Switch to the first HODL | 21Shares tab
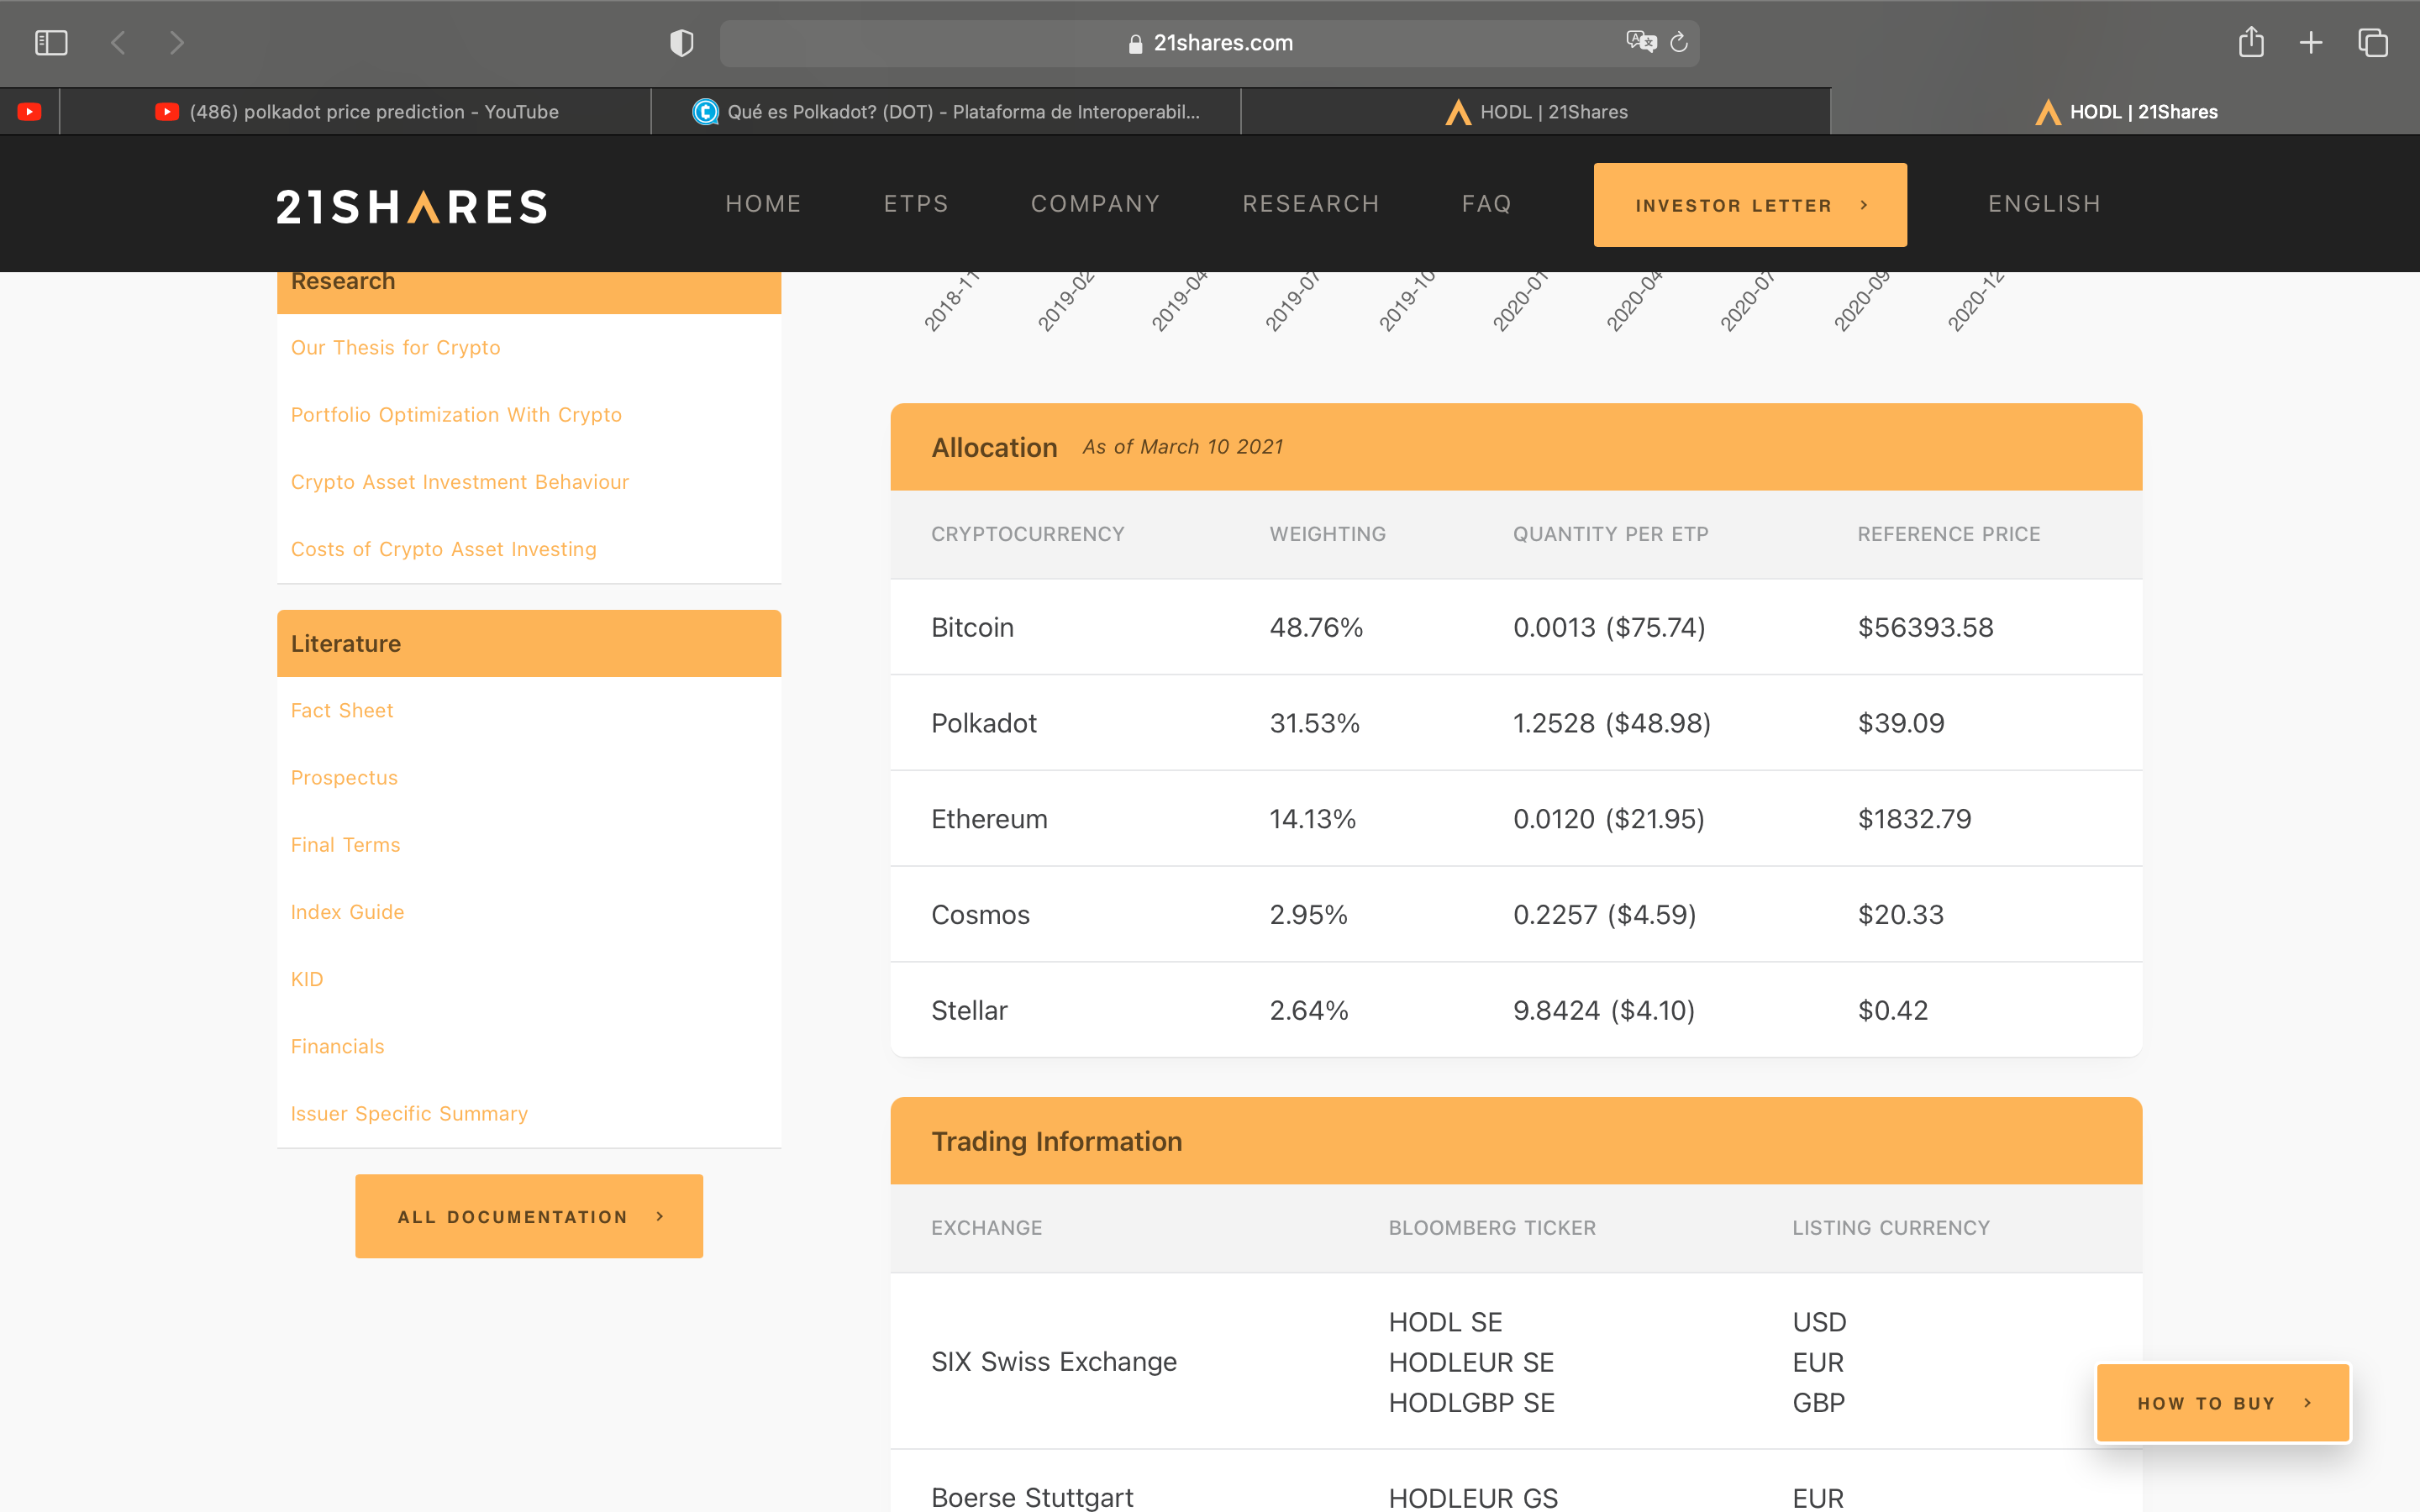The height and width of the screenshot is (1512, 2420). [1536, 112]
